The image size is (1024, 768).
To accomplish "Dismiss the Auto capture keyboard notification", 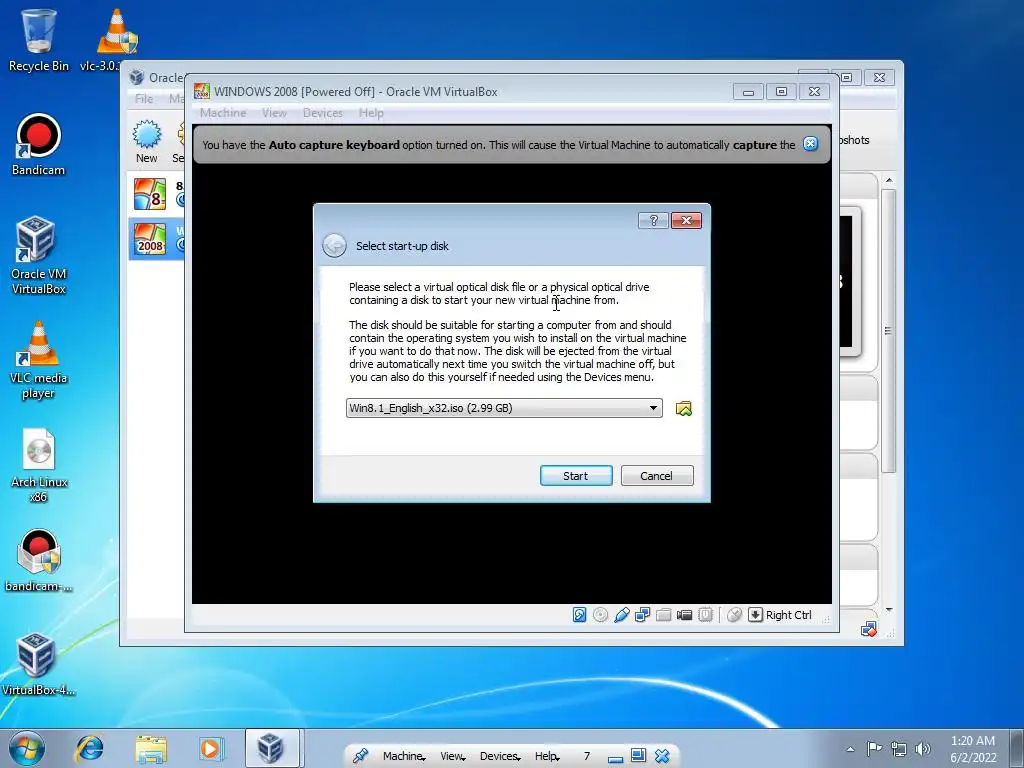I will pos(810,144).
